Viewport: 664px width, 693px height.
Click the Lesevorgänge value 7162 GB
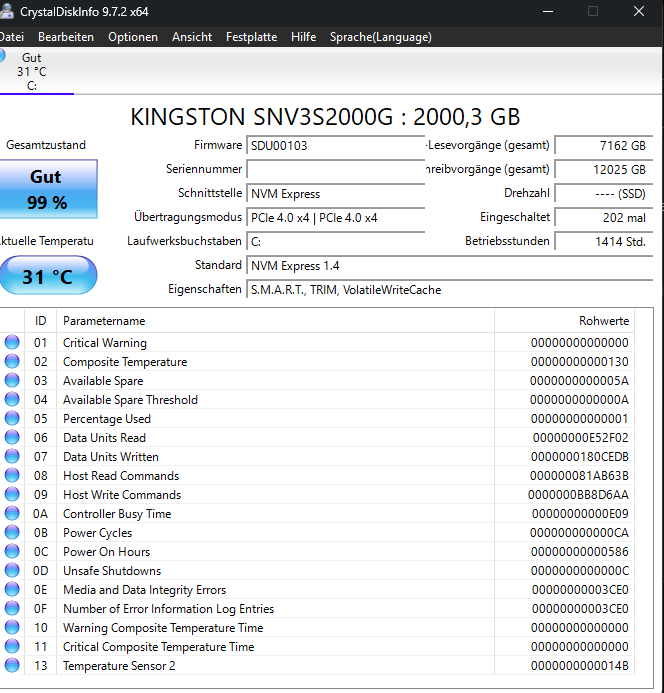point(603,145)
